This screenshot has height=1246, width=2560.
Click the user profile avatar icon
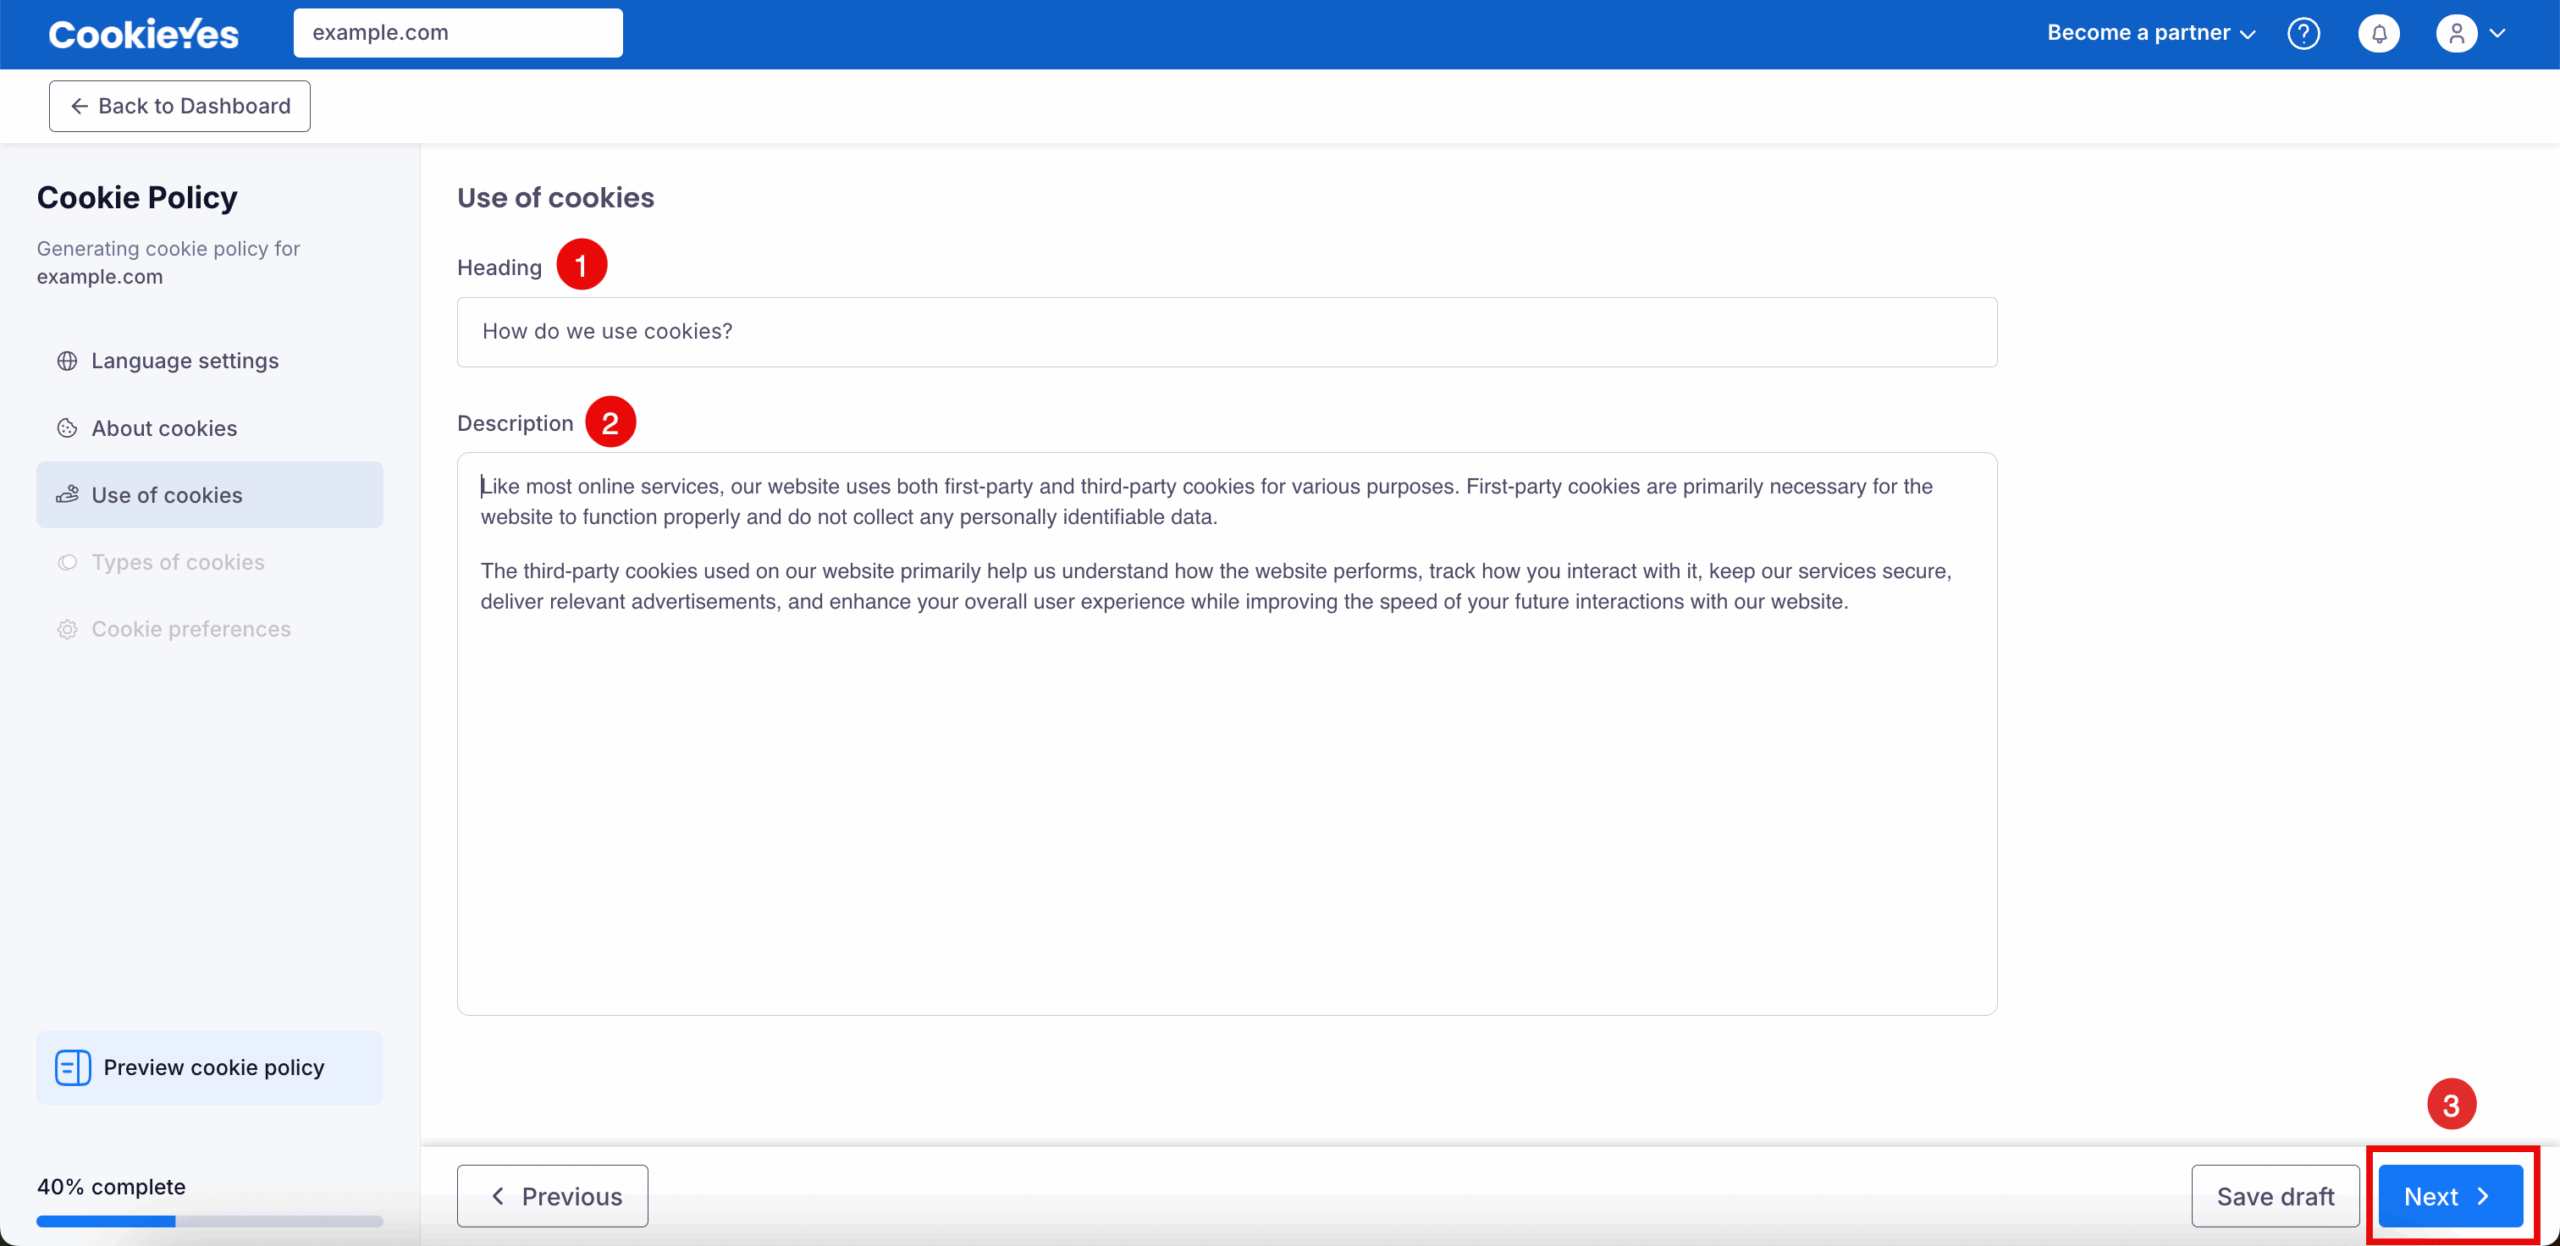(x=2456, y=33)
